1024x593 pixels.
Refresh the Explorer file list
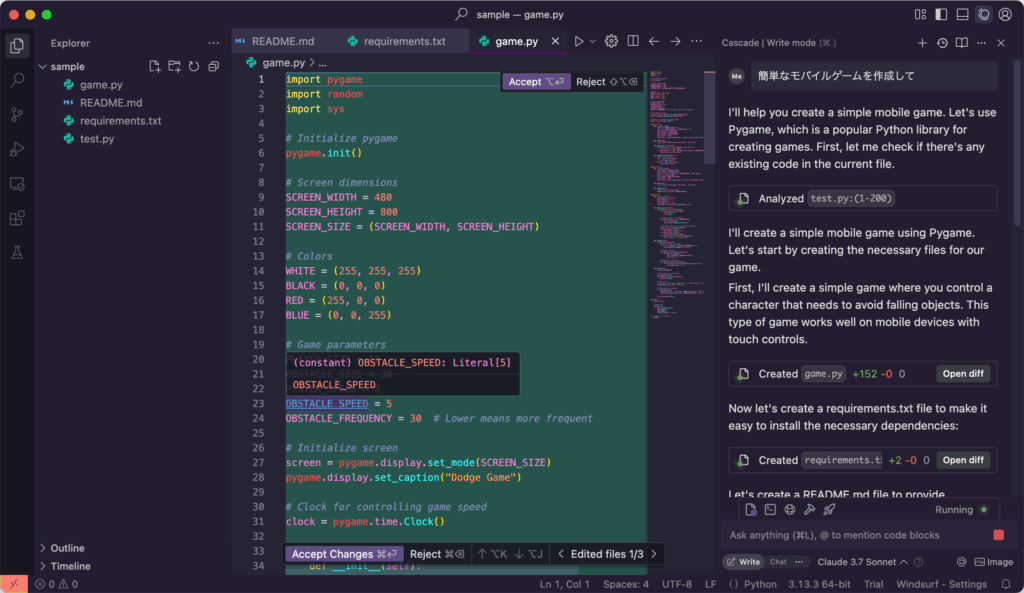[x=194, y=66]
